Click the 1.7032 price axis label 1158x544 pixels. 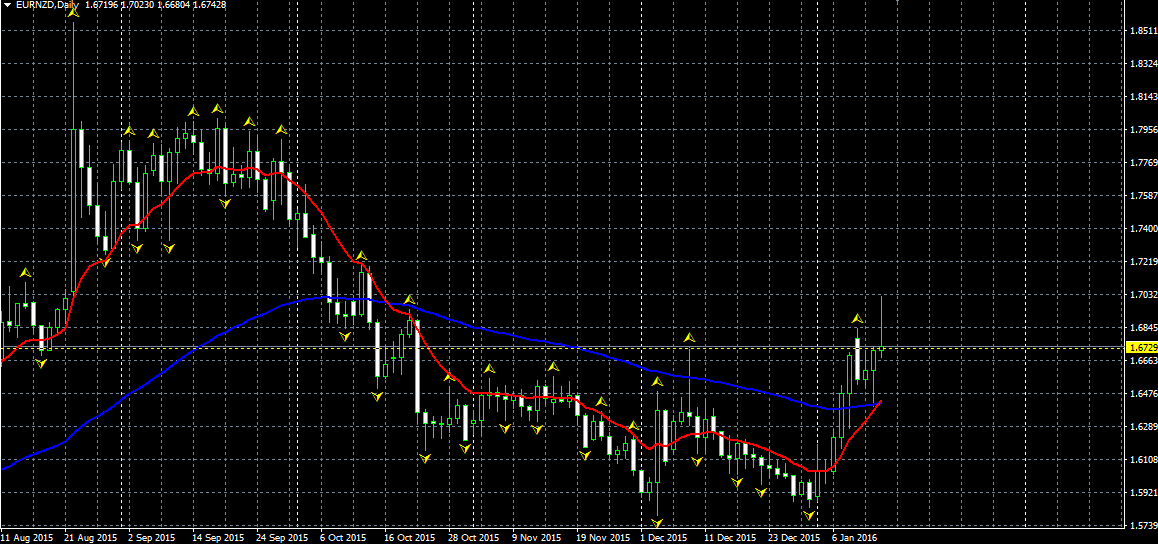click(1142, 295)
